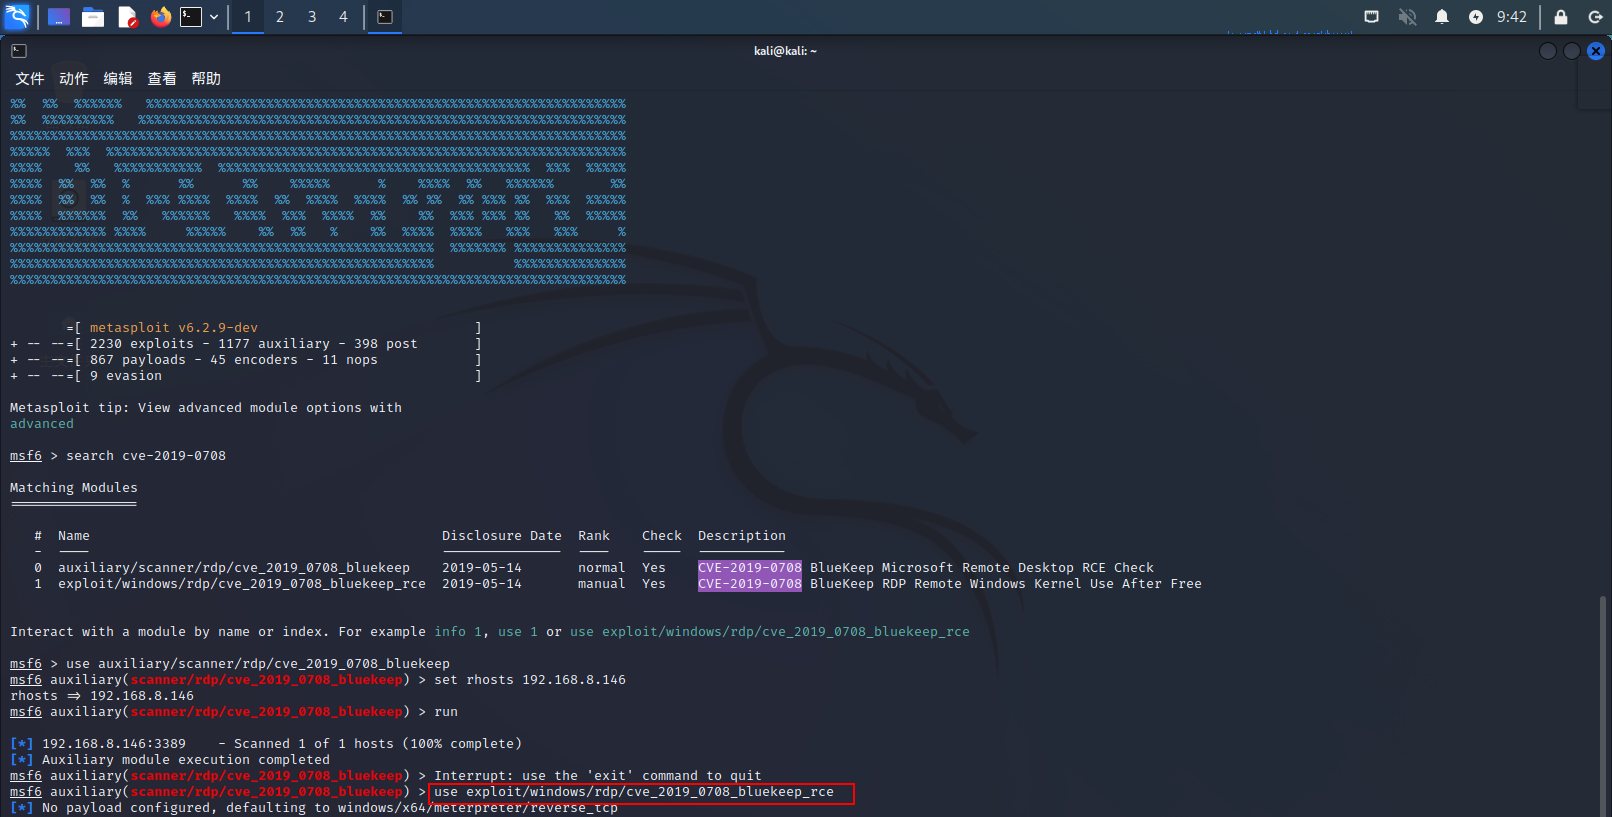
Task: Switch to workspace 1
Action: point(248,17)
